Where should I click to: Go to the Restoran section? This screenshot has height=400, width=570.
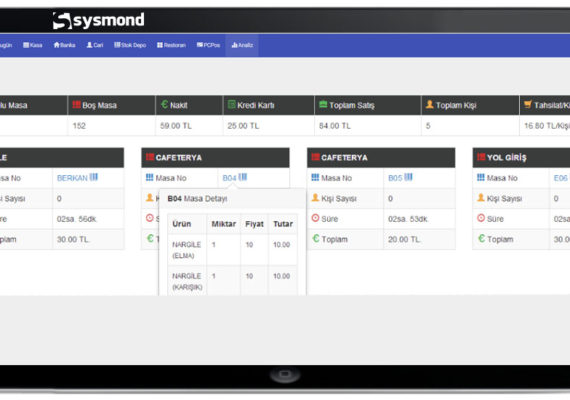click(171, 45)
